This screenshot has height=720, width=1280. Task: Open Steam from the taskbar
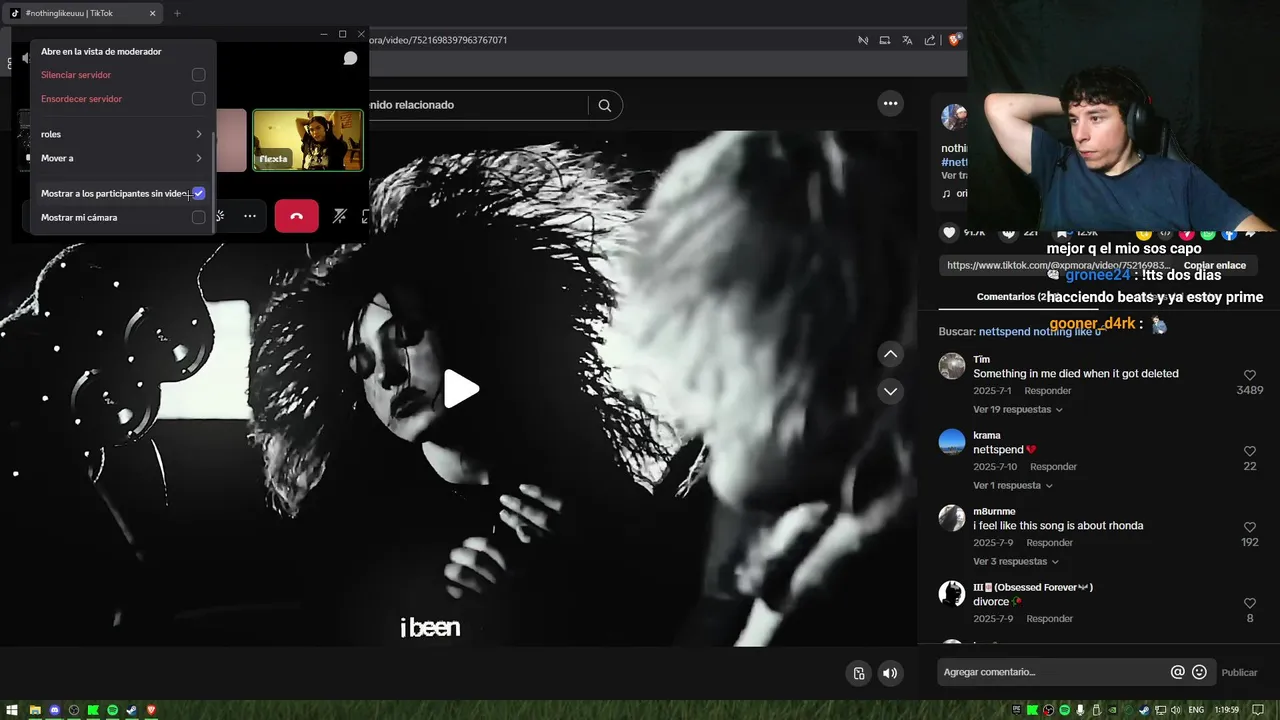click(132, 710)
